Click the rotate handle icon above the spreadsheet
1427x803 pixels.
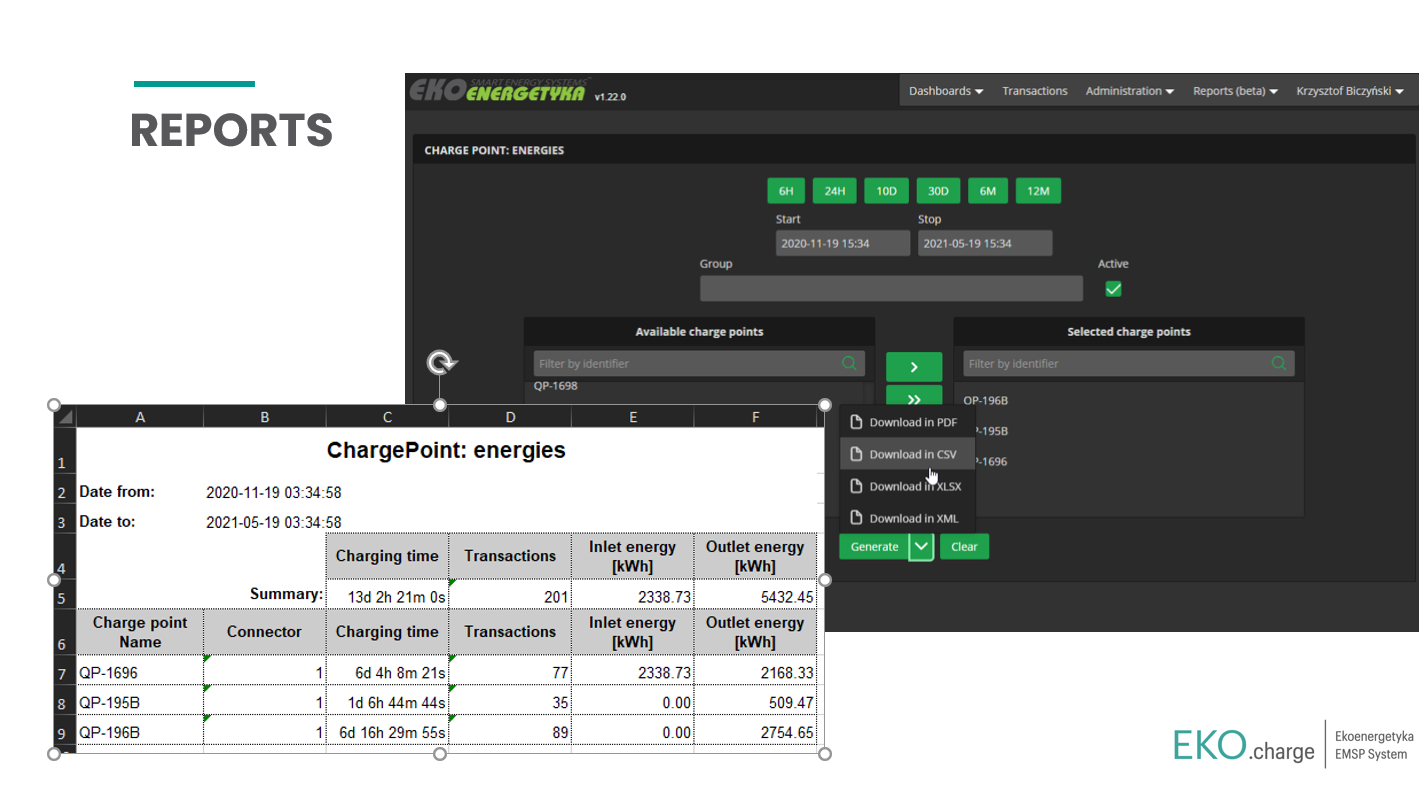[439, 362]
